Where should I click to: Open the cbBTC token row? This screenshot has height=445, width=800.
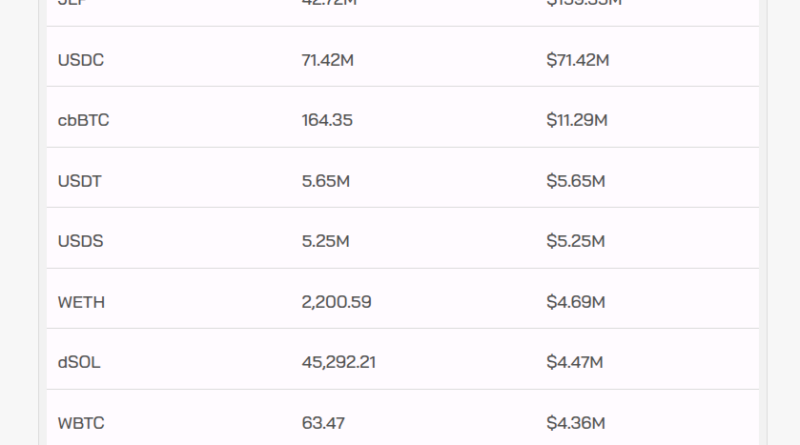coord(84,121)
